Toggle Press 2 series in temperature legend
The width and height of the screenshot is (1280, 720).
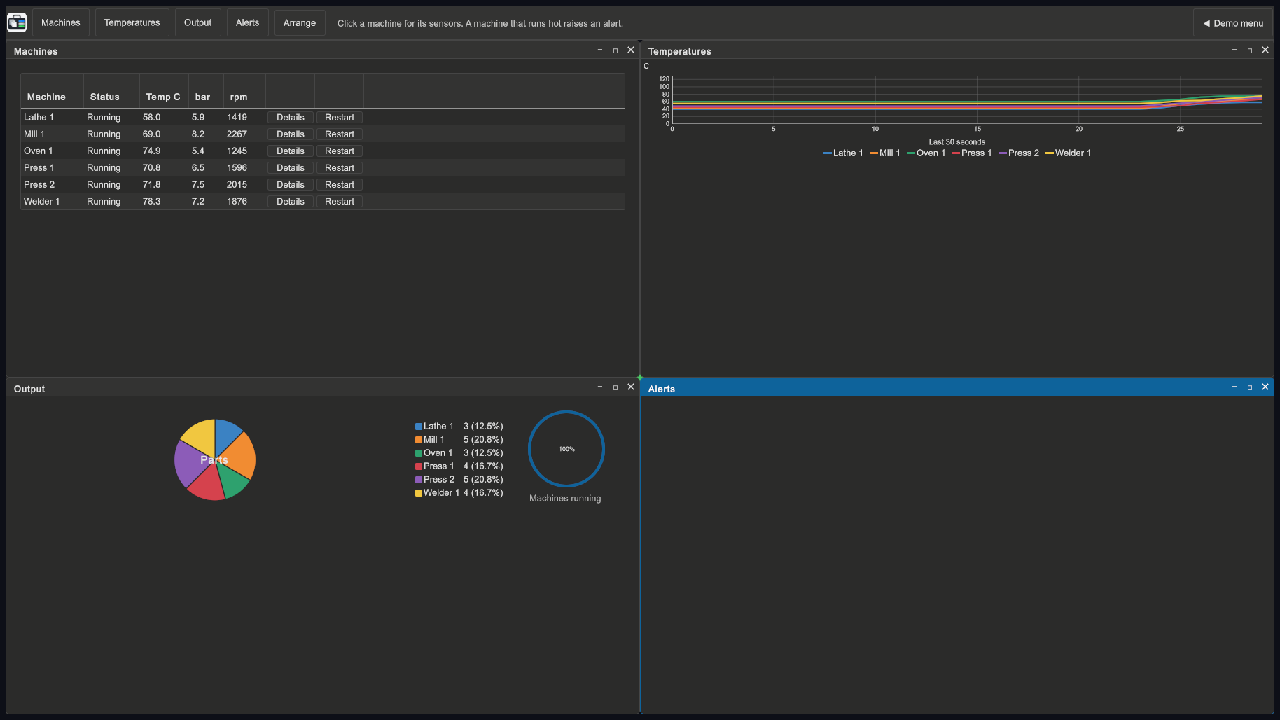coord(1019,153)
